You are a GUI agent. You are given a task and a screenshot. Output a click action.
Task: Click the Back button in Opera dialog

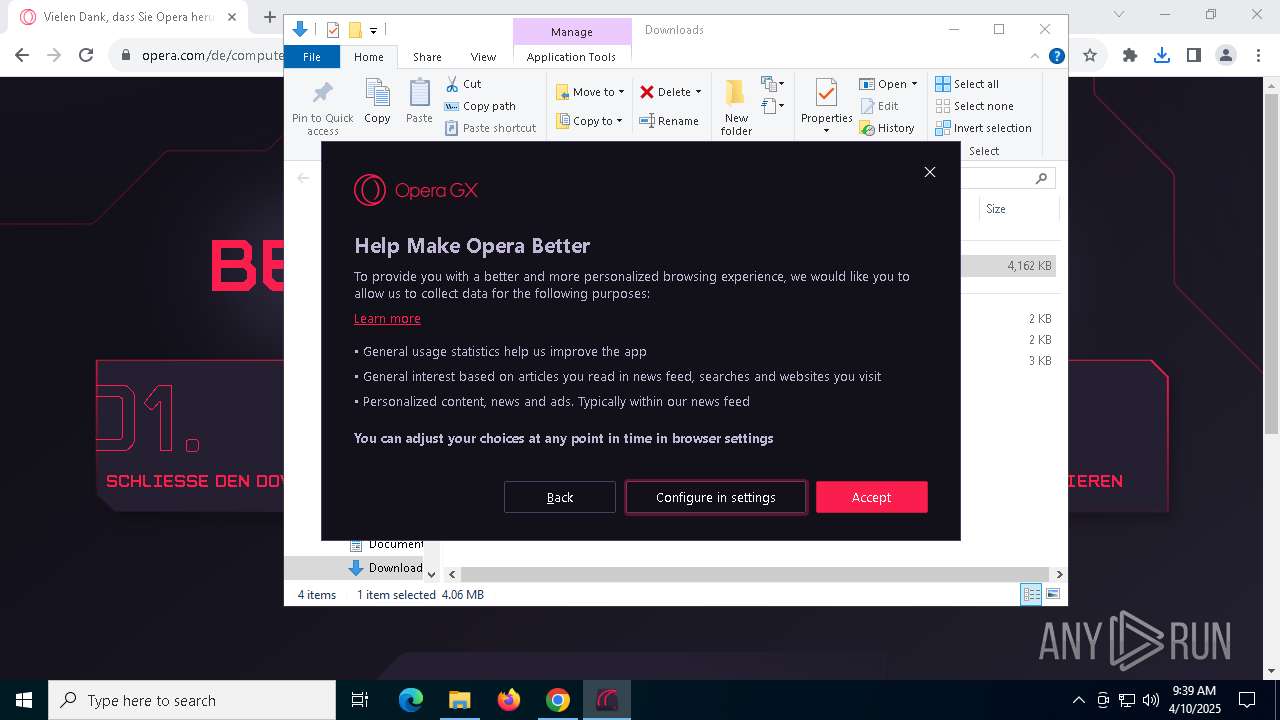(x=560, y=497)
